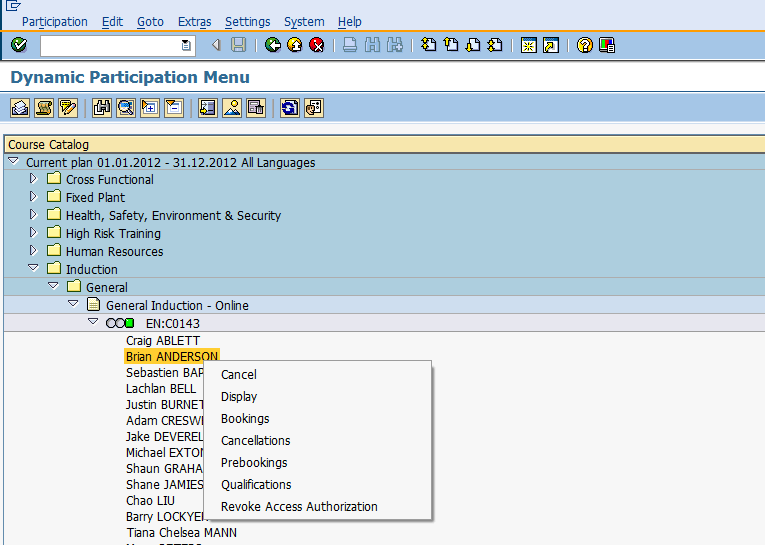The image size is (765, 545).
Task: Choose Bookings in the context menu
Action: coord(317,419)
